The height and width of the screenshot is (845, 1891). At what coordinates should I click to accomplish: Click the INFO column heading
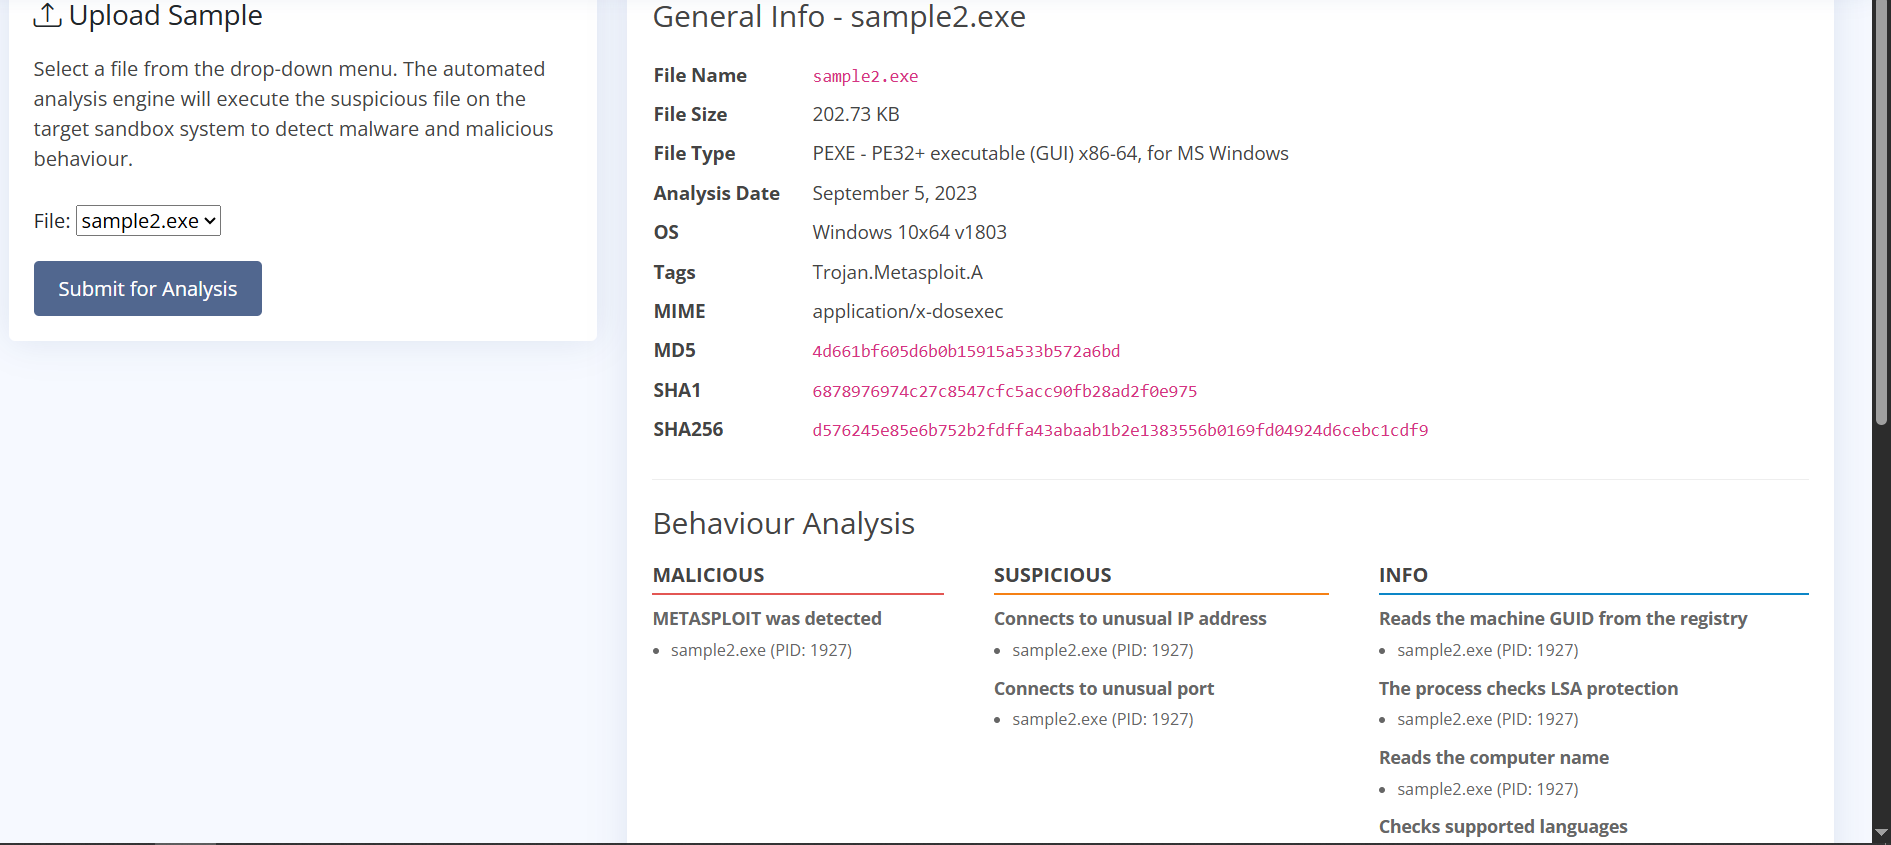point(1403,575)
